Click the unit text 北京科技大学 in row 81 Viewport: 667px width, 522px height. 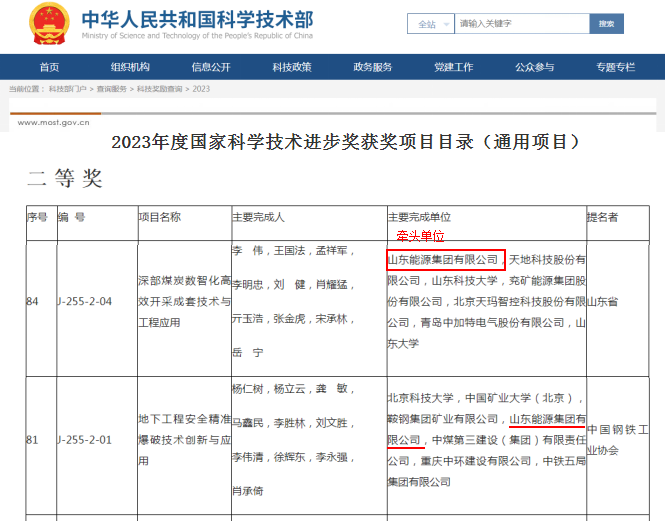[x=421, y=398]
